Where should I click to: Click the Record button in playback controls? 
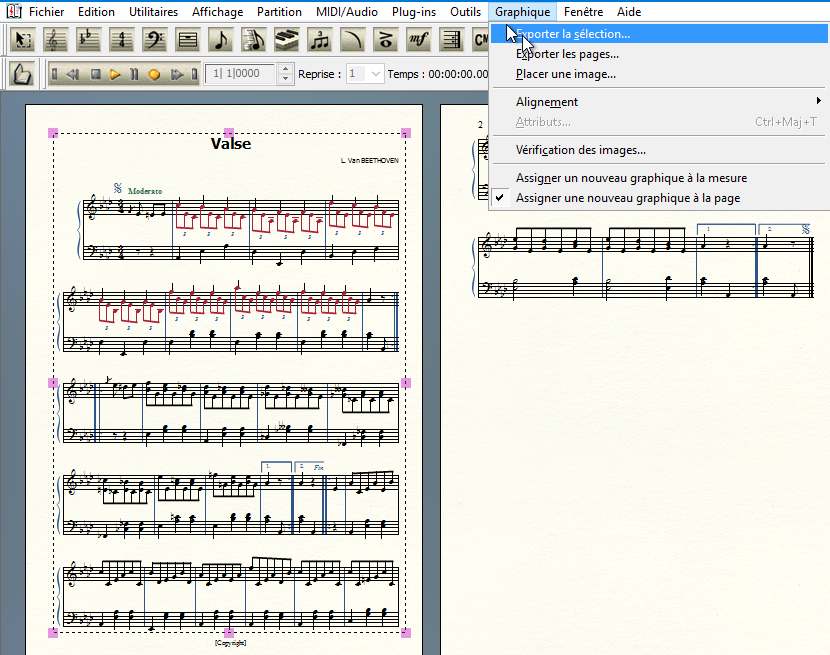(x=154, y=74)
